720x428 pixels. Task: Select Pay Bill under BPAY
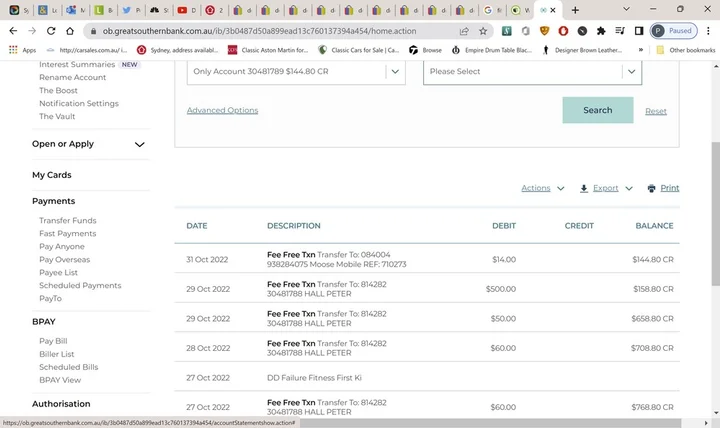pos(53,341)
